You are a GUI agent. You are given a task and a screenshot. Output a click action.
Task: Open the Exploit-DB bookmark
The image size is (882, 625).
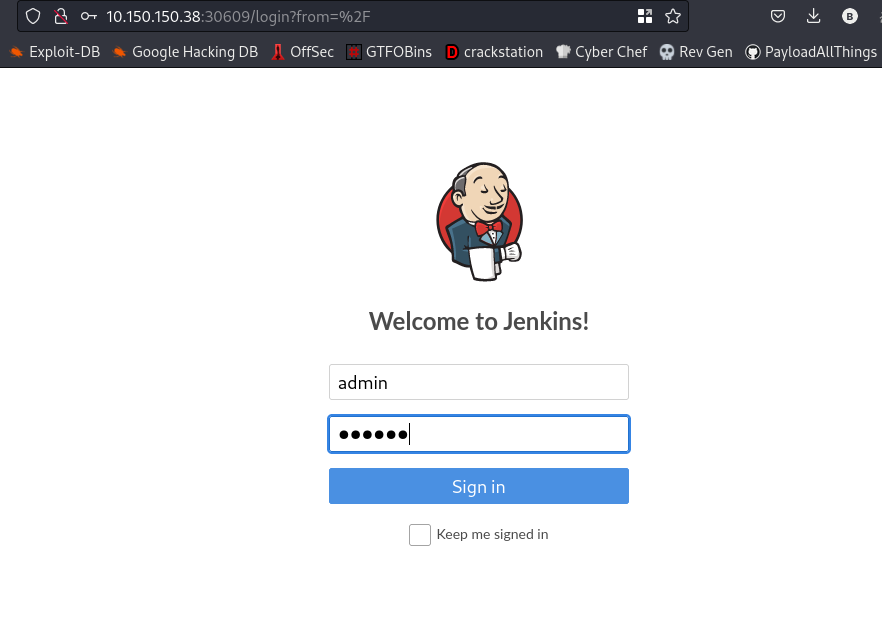[x=55, y=52]
